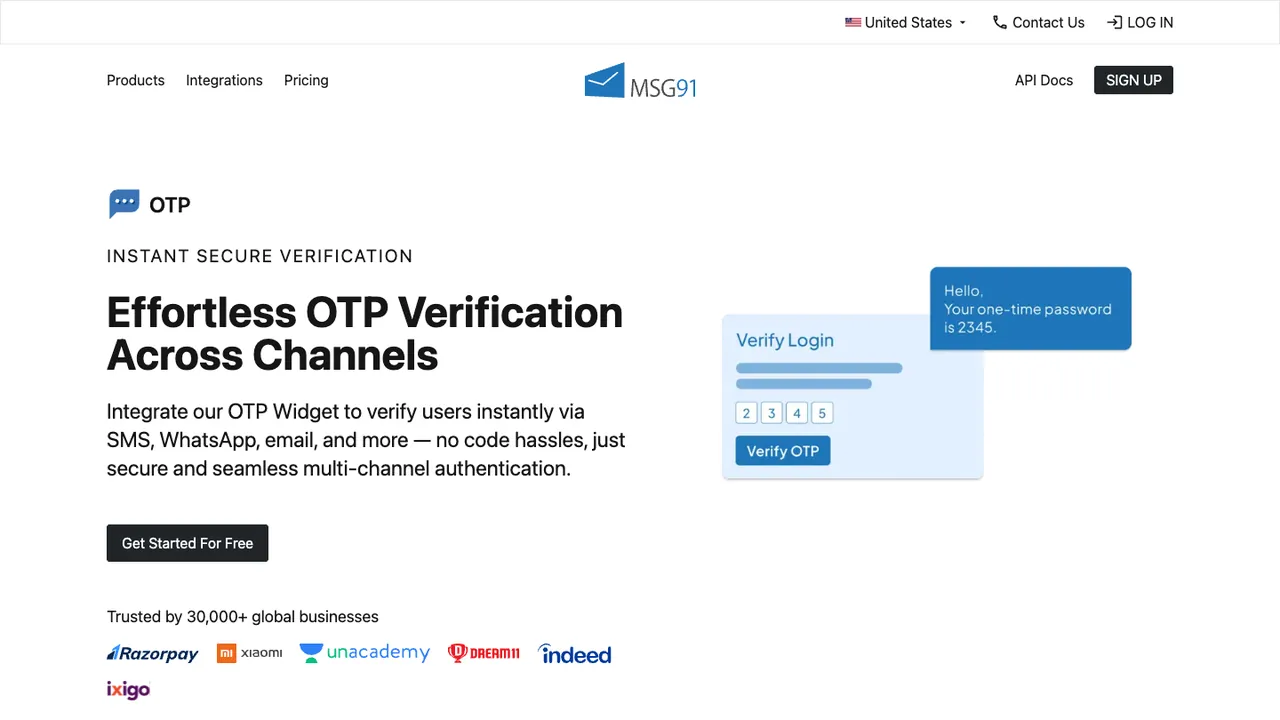The width and height of the screenshot is (1280, 720).
Task: Click the OTP digit box showing 2
Action: click(x=746, y=413)
